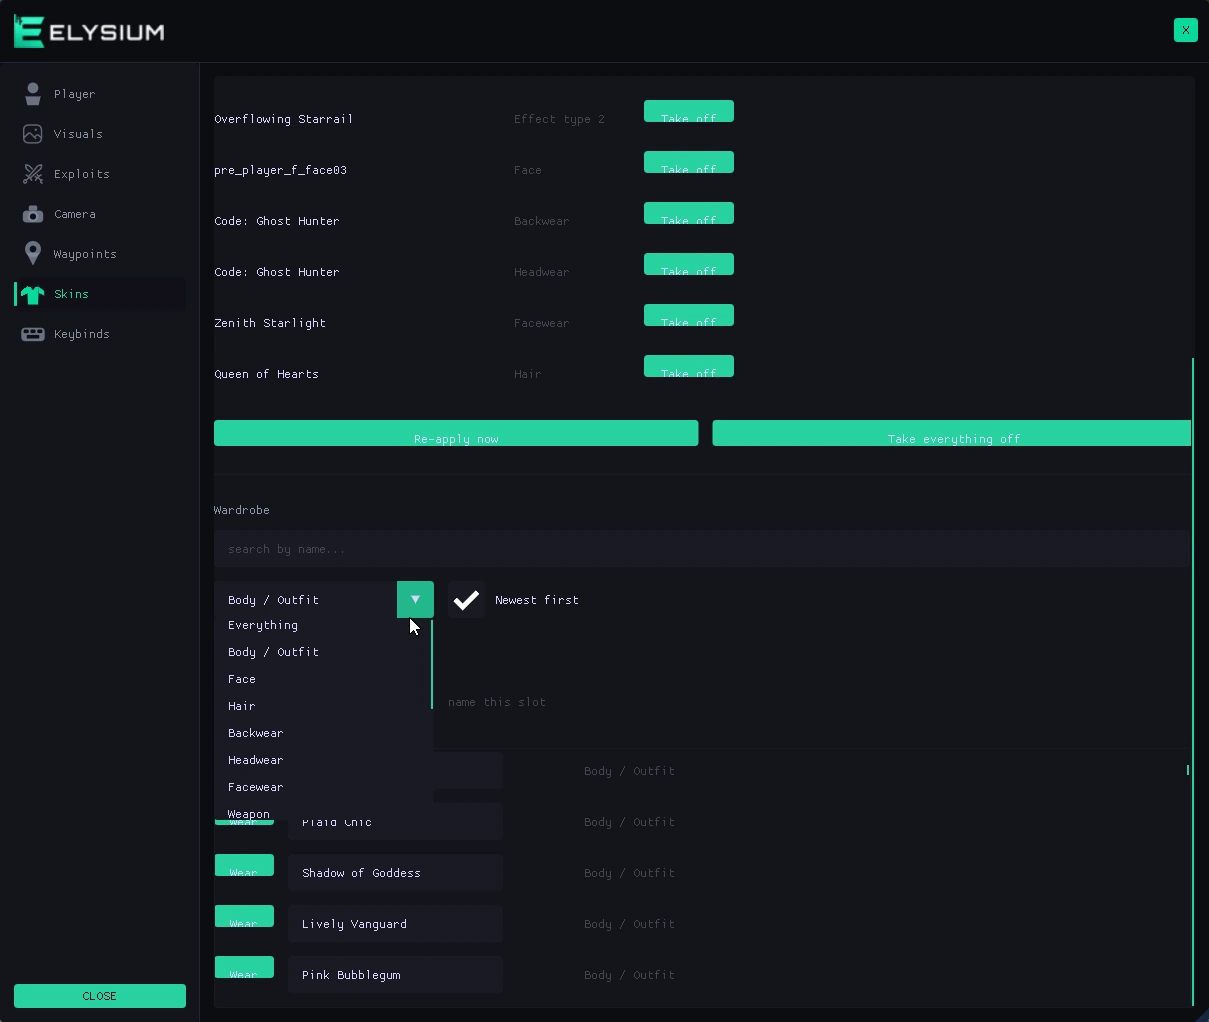Image resolution: width=1209 pixels, height=1022 pixels.
Task: Click the Wardrobe heading
Action: (242, 510)
